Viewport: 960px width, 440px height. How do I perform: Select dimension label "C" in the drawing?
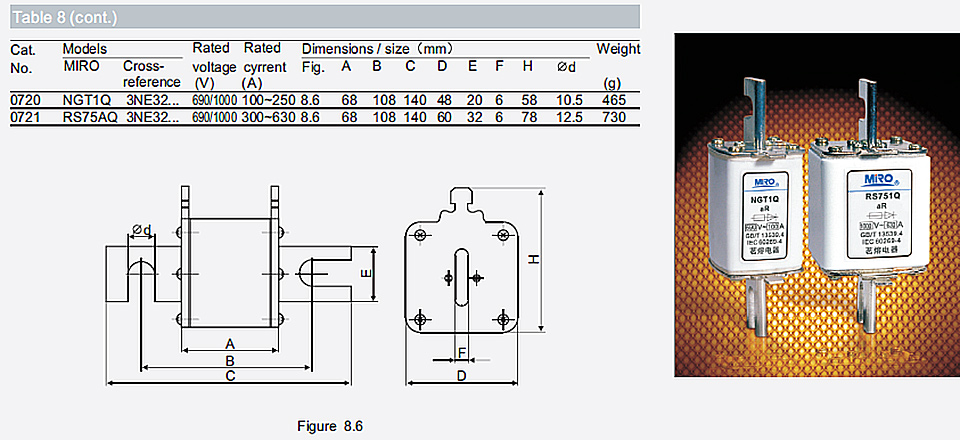(230, 376)
